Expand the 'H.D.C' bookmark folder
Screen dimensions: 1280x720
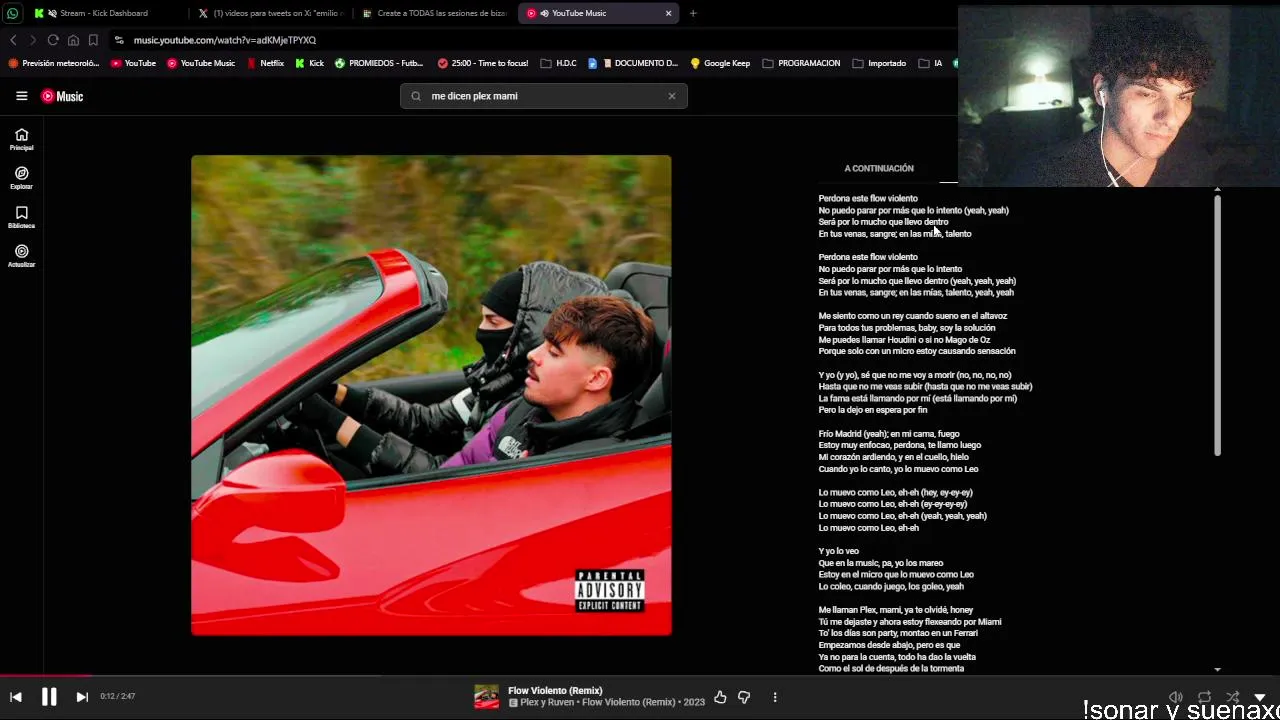point(559,63)
